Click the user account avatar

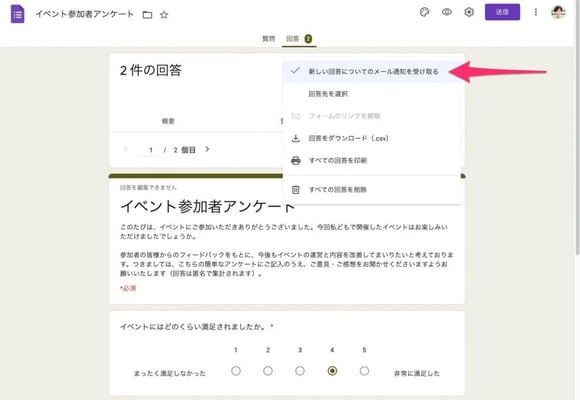pos(558,12)
